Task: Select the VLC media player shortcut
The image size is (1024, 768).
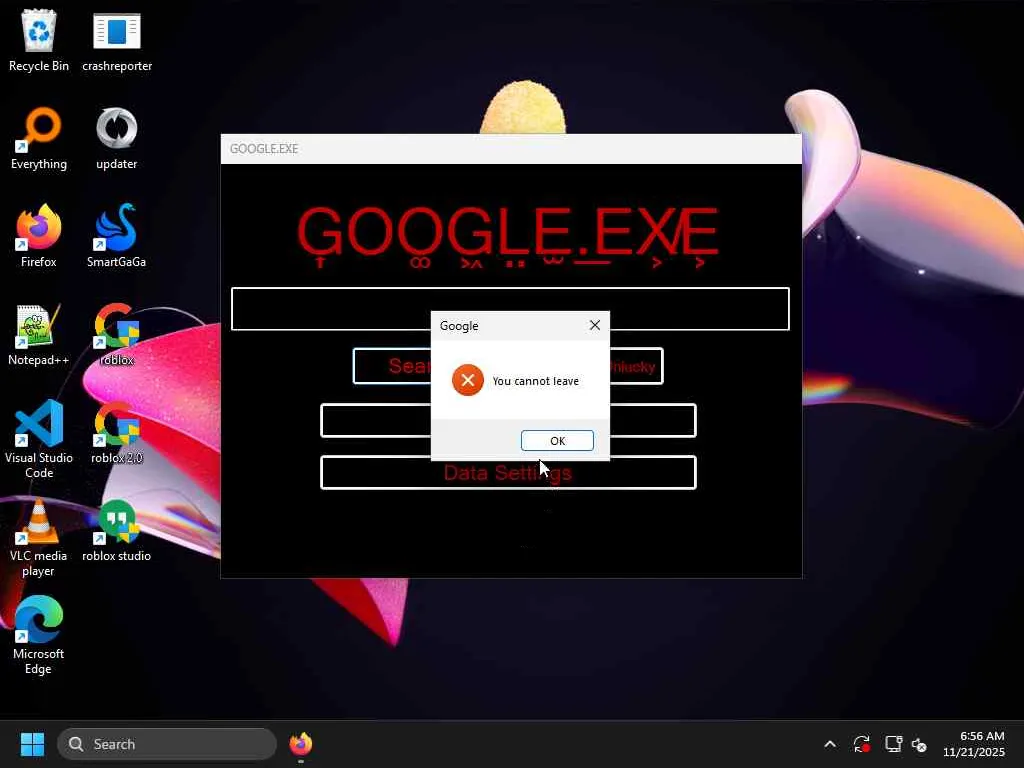Action: (39, 537)
